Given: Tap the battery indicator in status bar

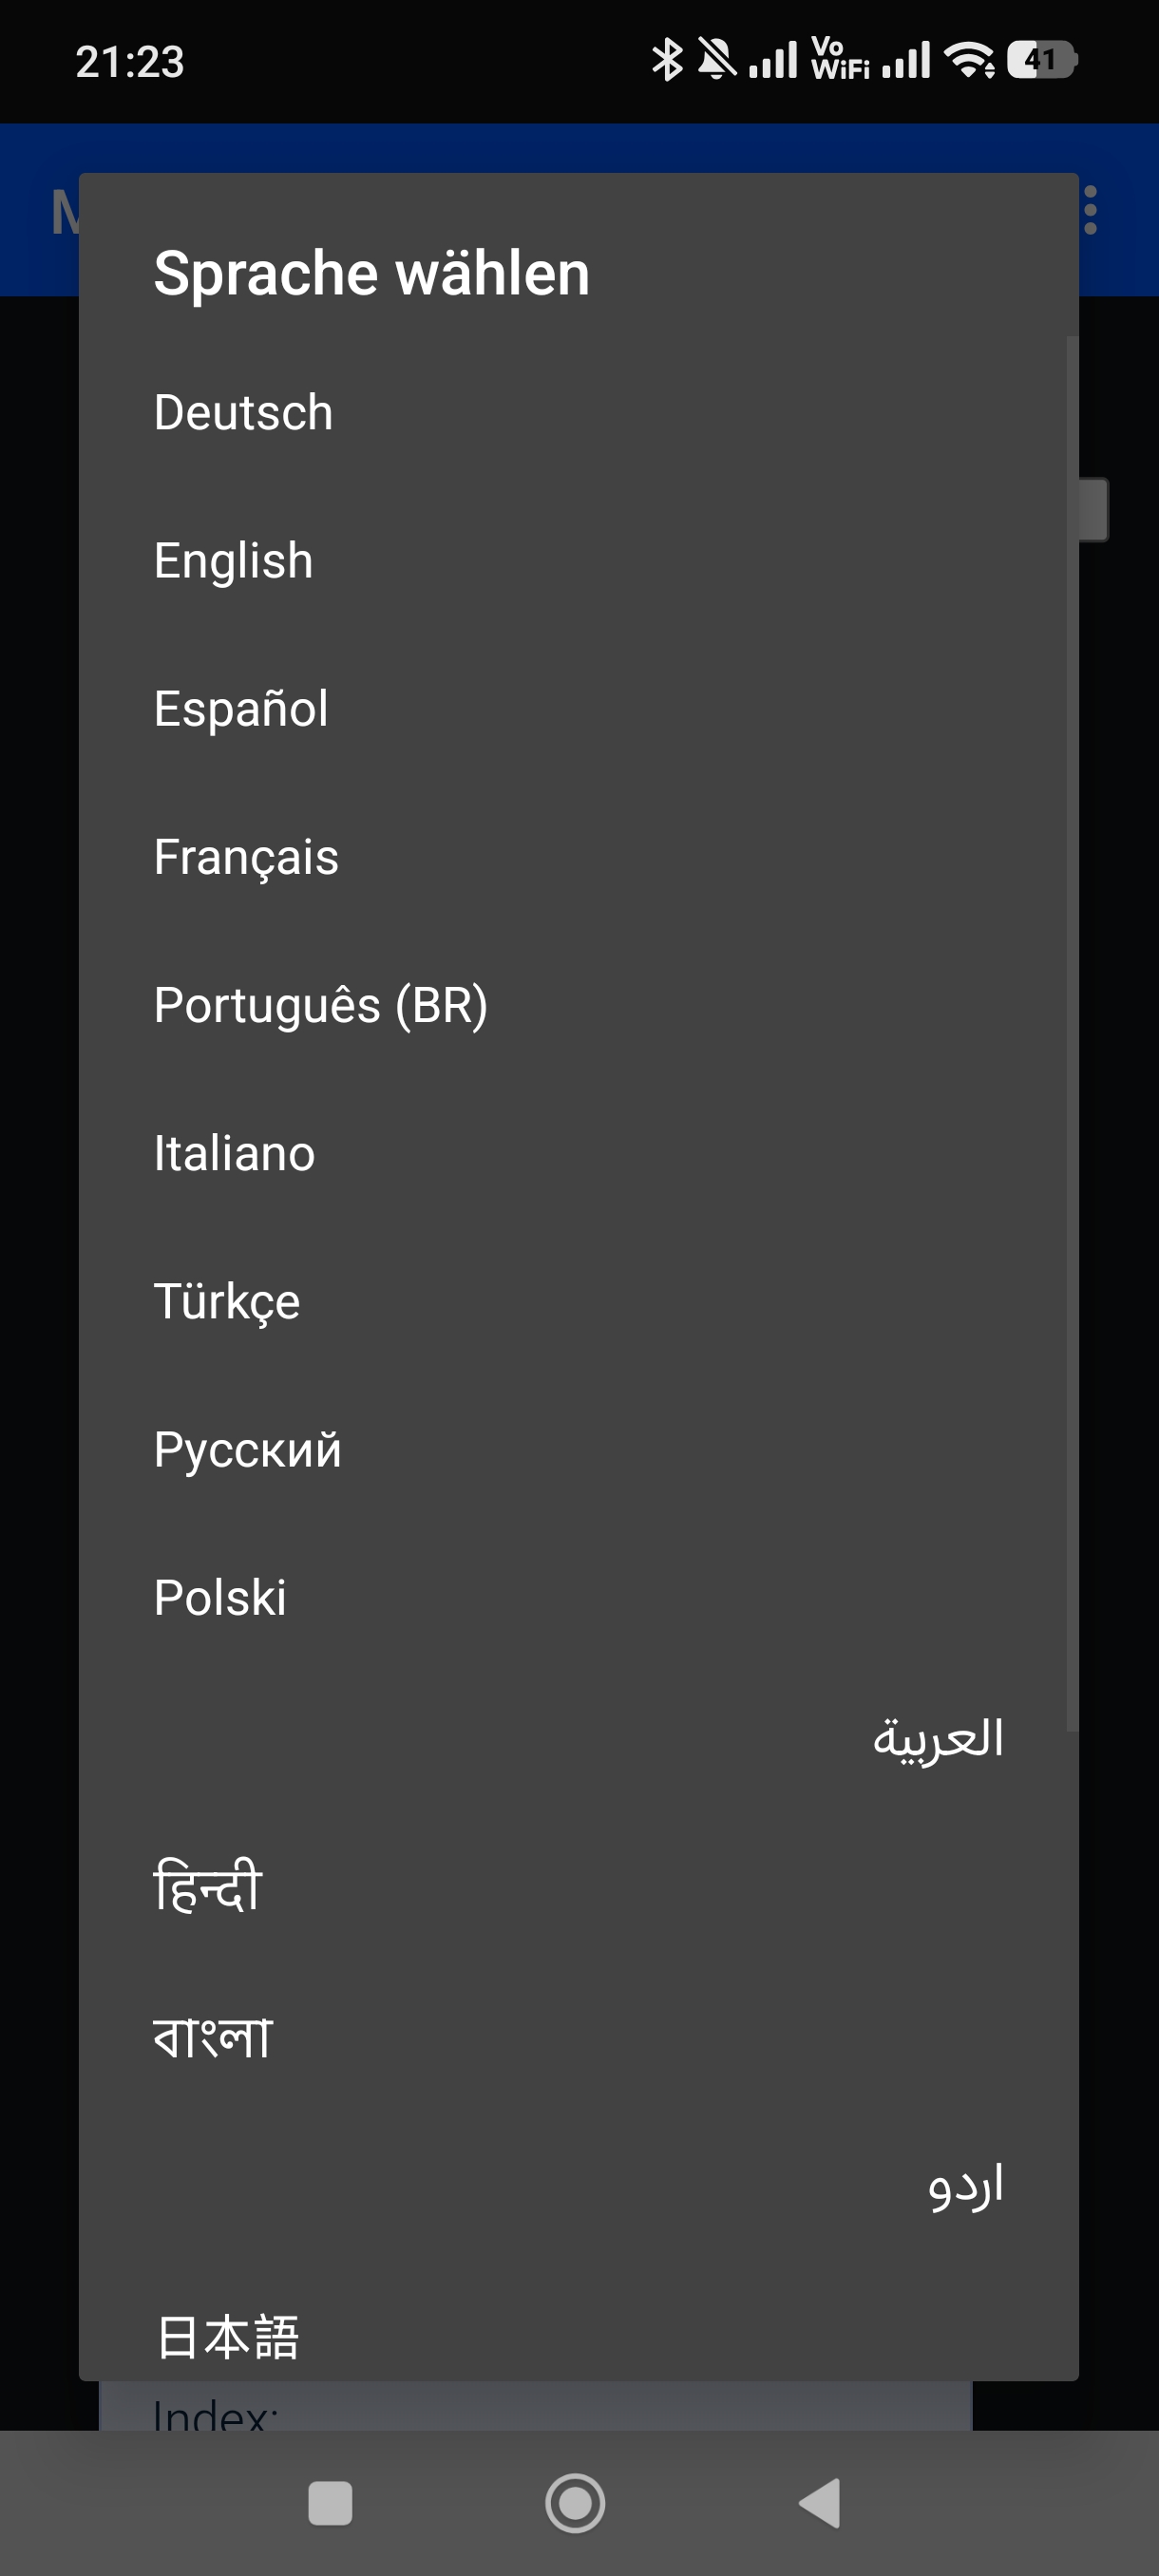Looking at the screenshot, I should point(1041,60).
